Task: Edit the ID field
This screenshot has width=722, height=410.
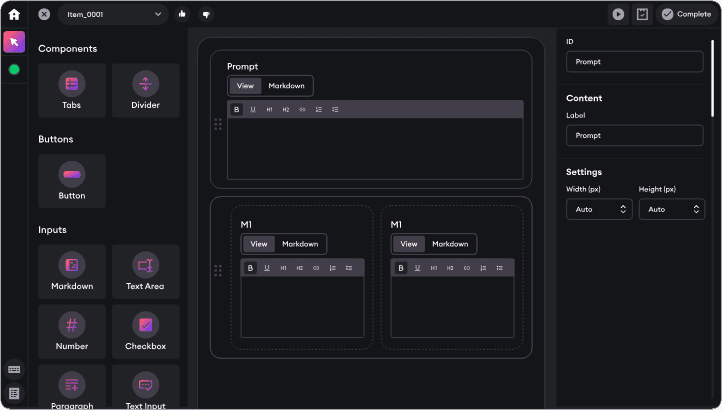Action: click(x=635, y=62)
